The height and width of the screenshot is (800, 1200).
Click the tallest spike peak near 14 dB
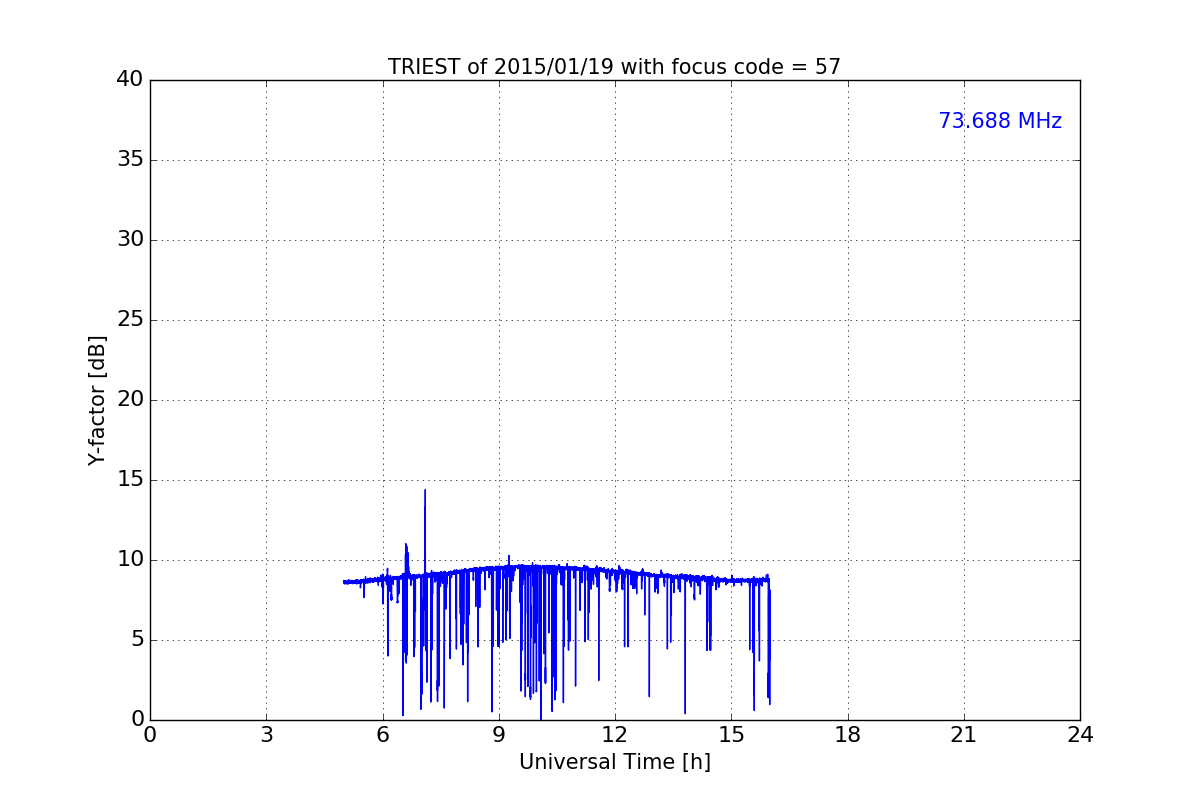click(425, 491)
